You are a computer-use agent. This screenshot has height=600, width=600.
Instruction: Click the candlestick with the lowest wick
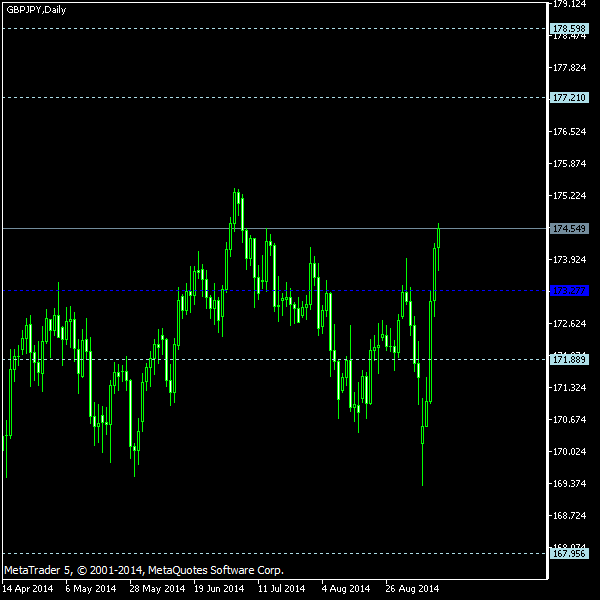pos(422,435)
